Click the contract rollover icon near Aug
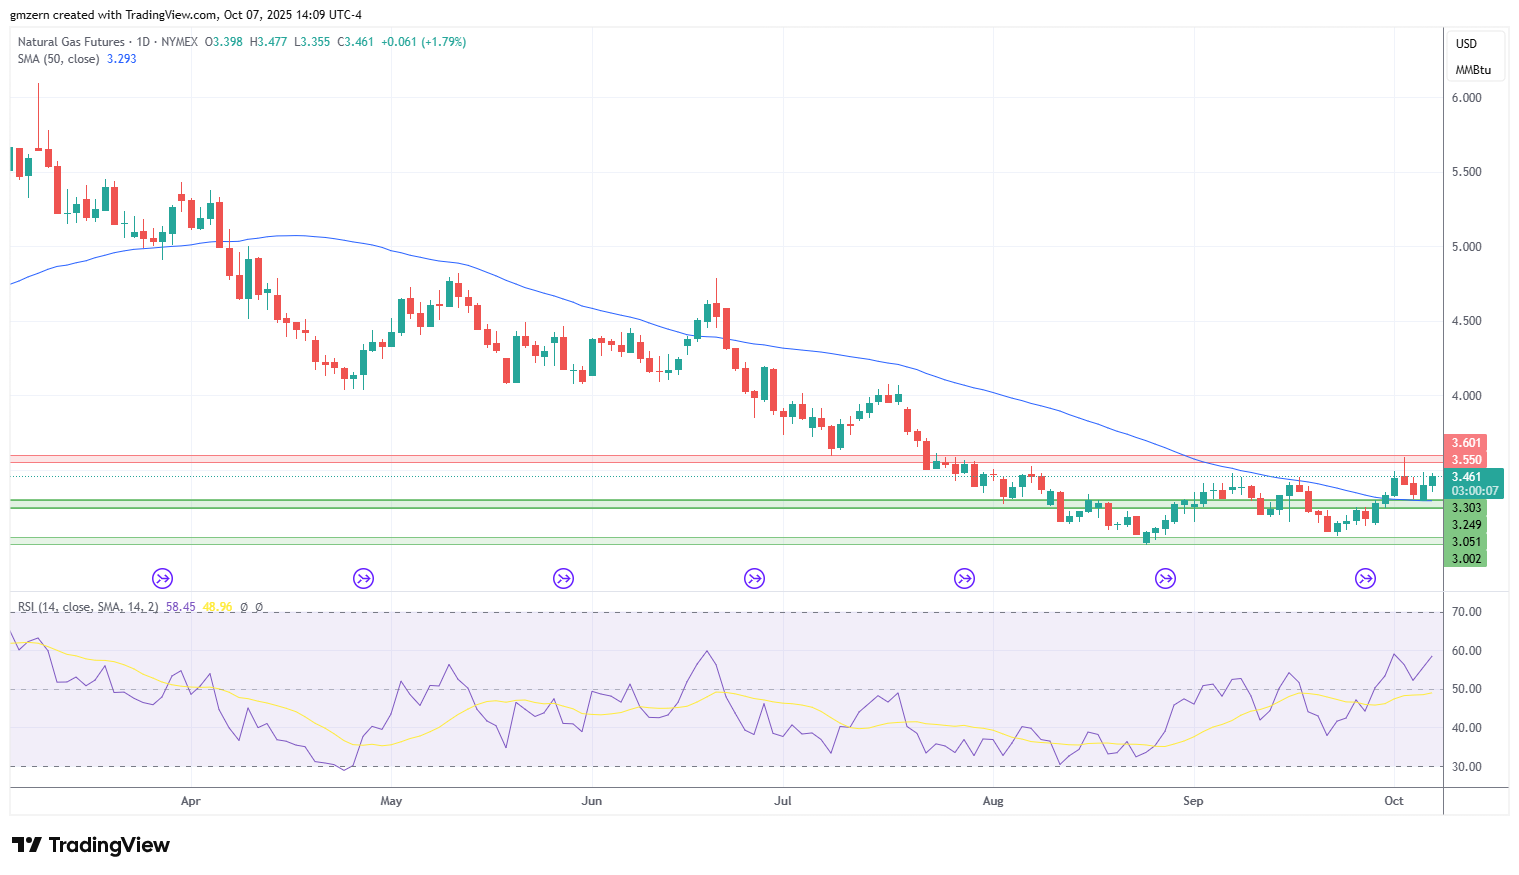Screen dimensions: 1519x875 click(x=964, y=578)
